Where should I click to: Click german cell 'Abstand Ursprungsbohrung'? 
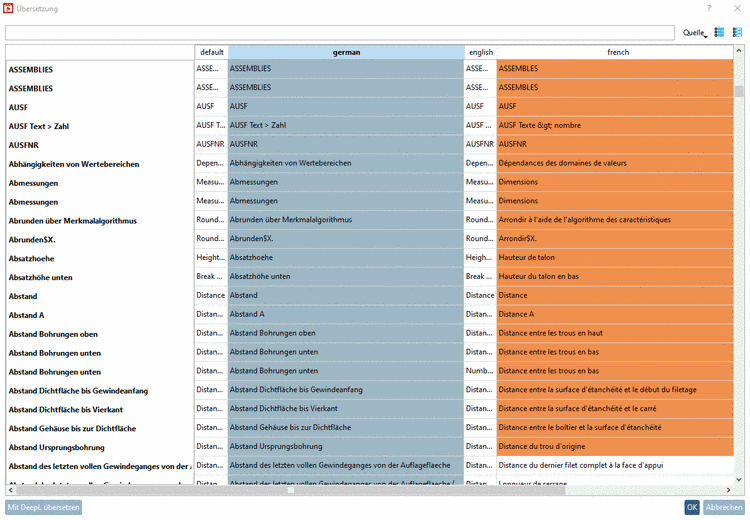pos(346,446)
